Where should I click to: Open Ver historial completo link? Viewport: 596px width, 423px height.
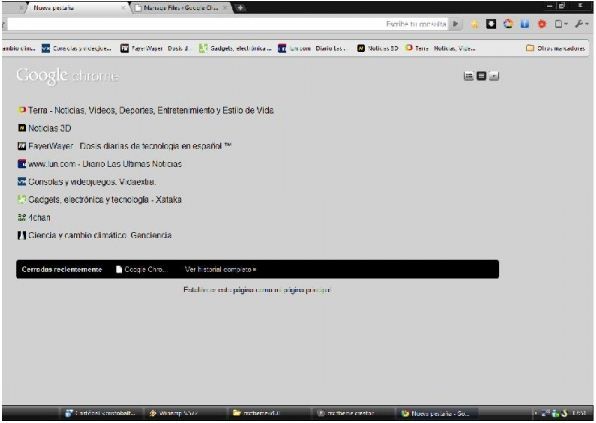220,269
